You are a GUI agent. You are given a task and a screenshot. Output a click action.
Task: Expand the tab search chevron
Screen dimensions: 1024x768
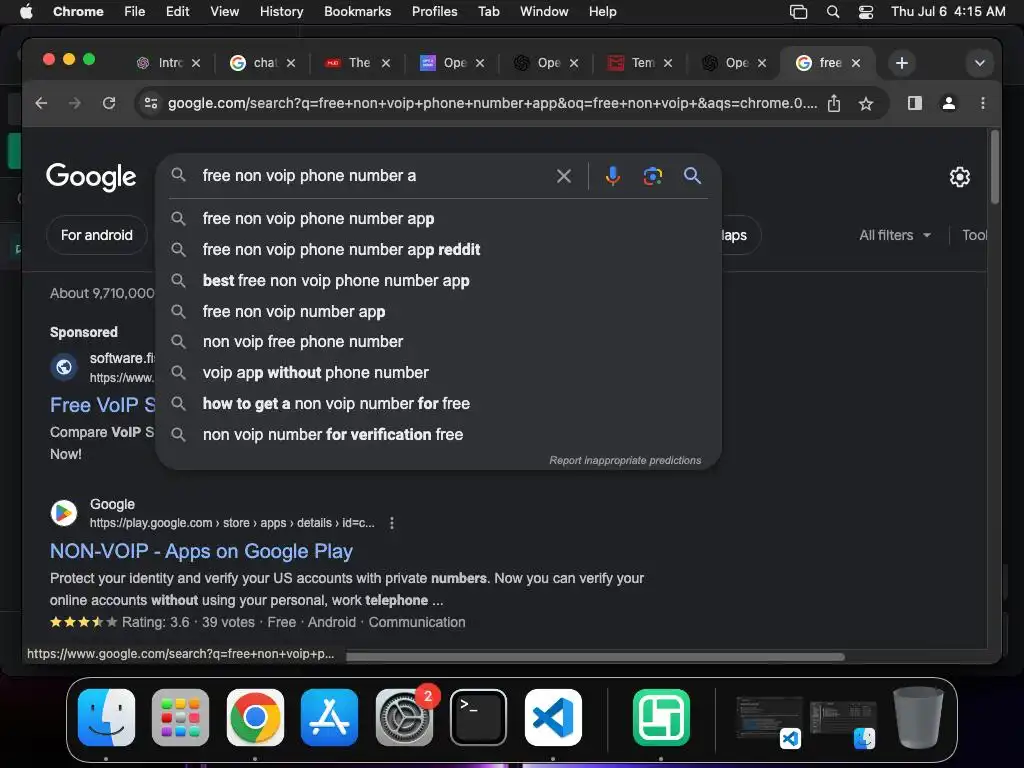pyautogui.click(x=980, y=63)
